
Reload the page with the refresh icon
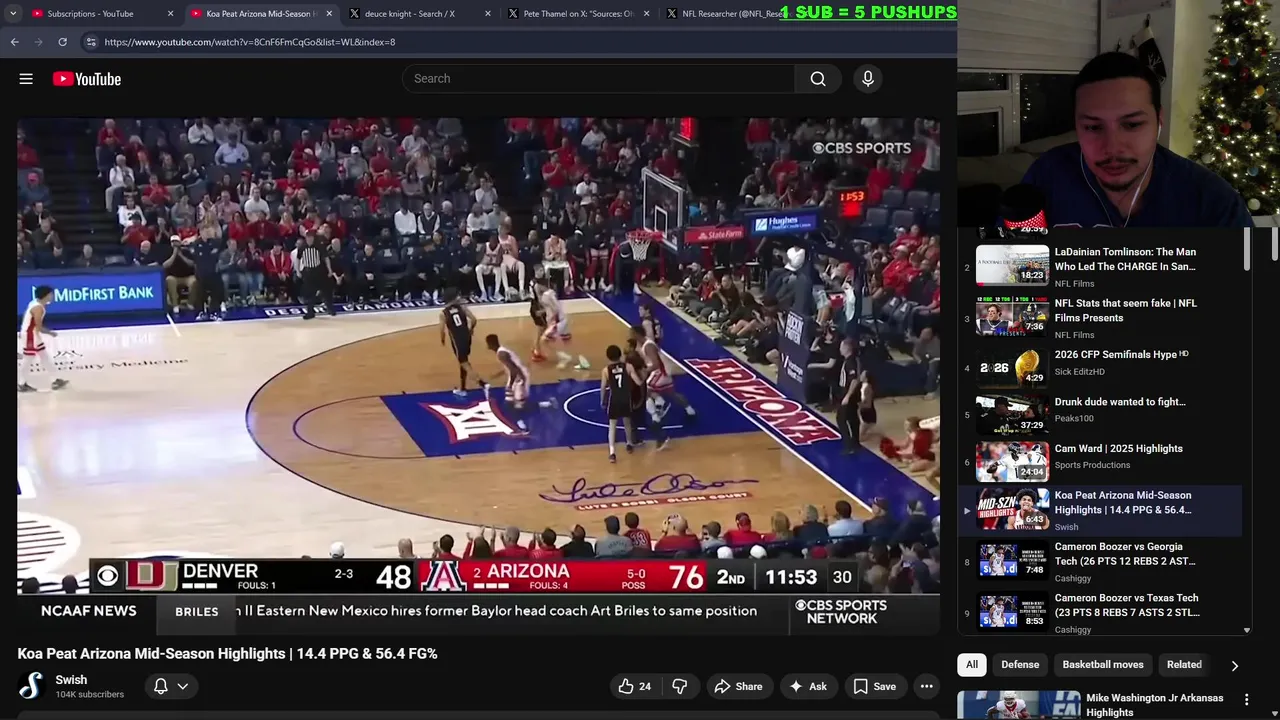point(62,42)
